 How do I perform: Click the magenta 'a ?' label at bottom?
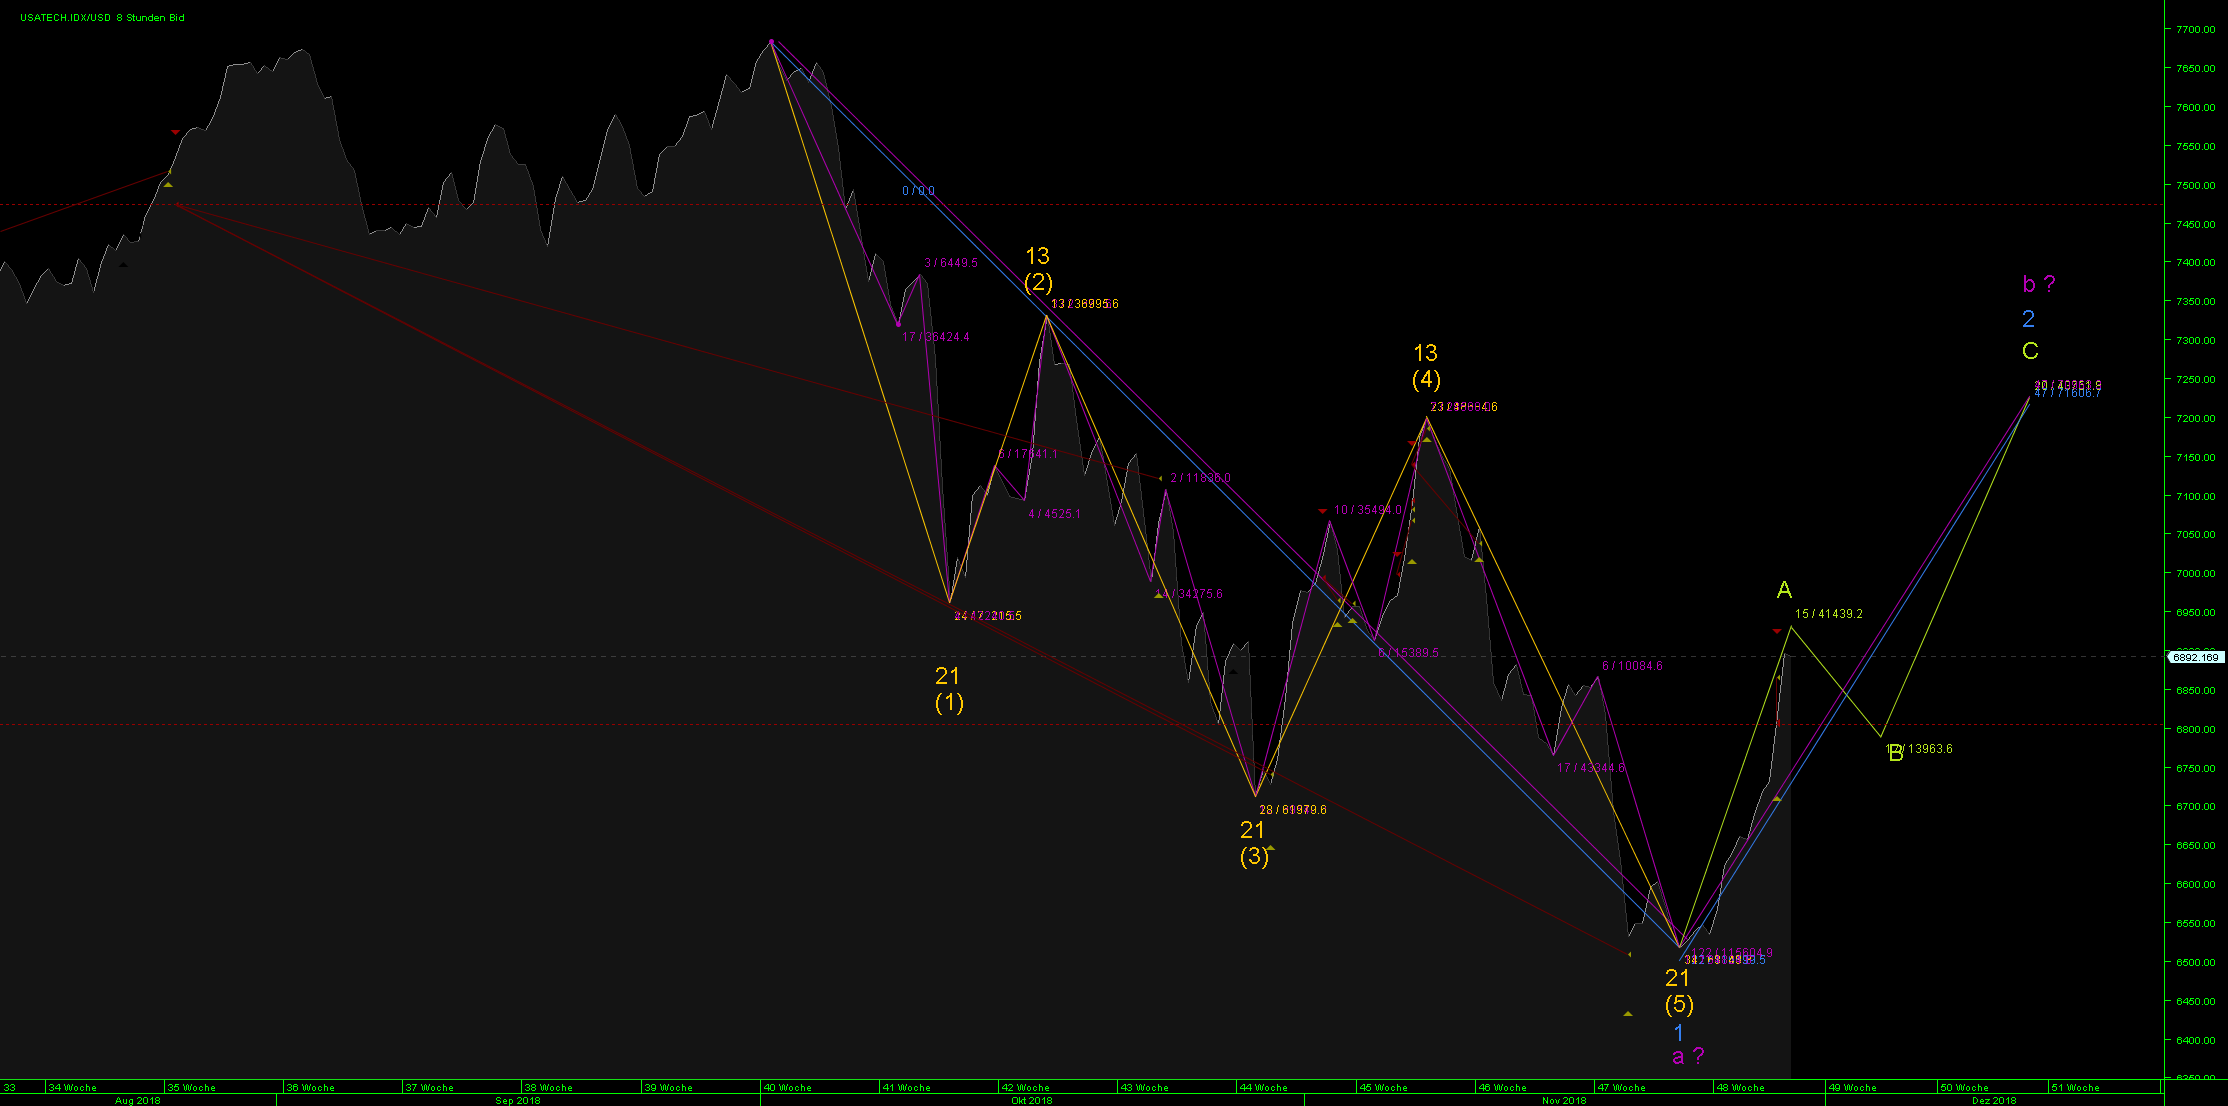[x=1688, y=1056]
